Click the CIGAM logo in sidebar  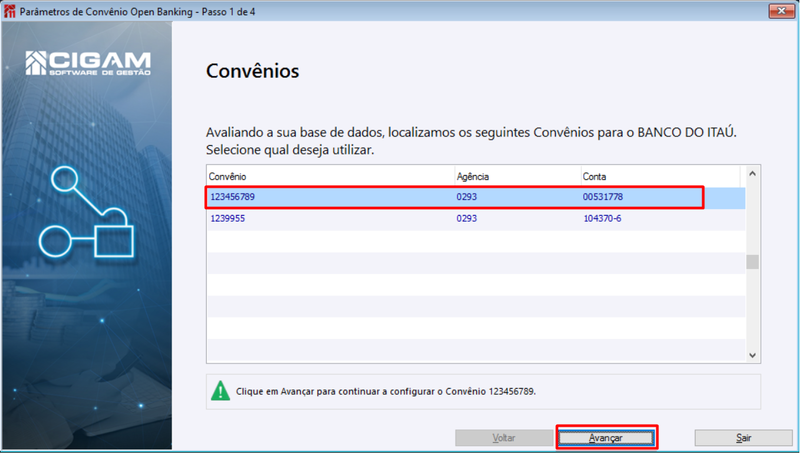click(88, 63)
